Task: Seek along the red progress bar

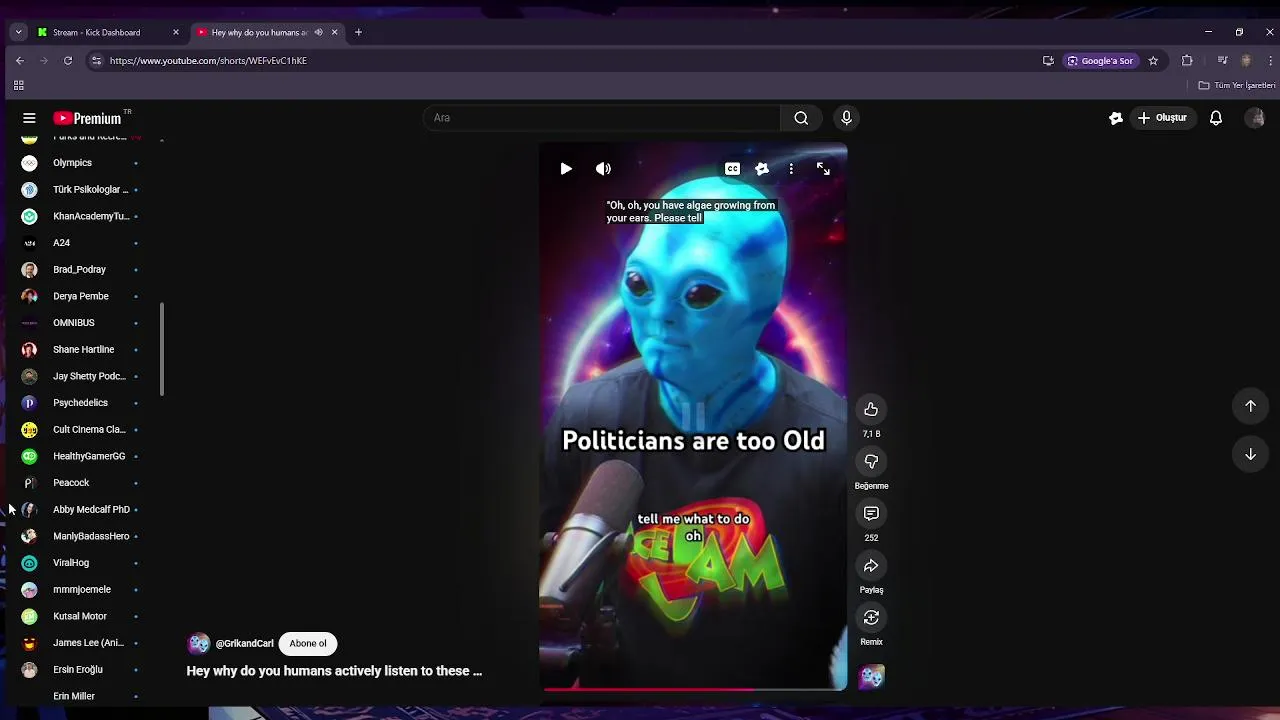Action: pyautogui.click(x=693, y=689)
